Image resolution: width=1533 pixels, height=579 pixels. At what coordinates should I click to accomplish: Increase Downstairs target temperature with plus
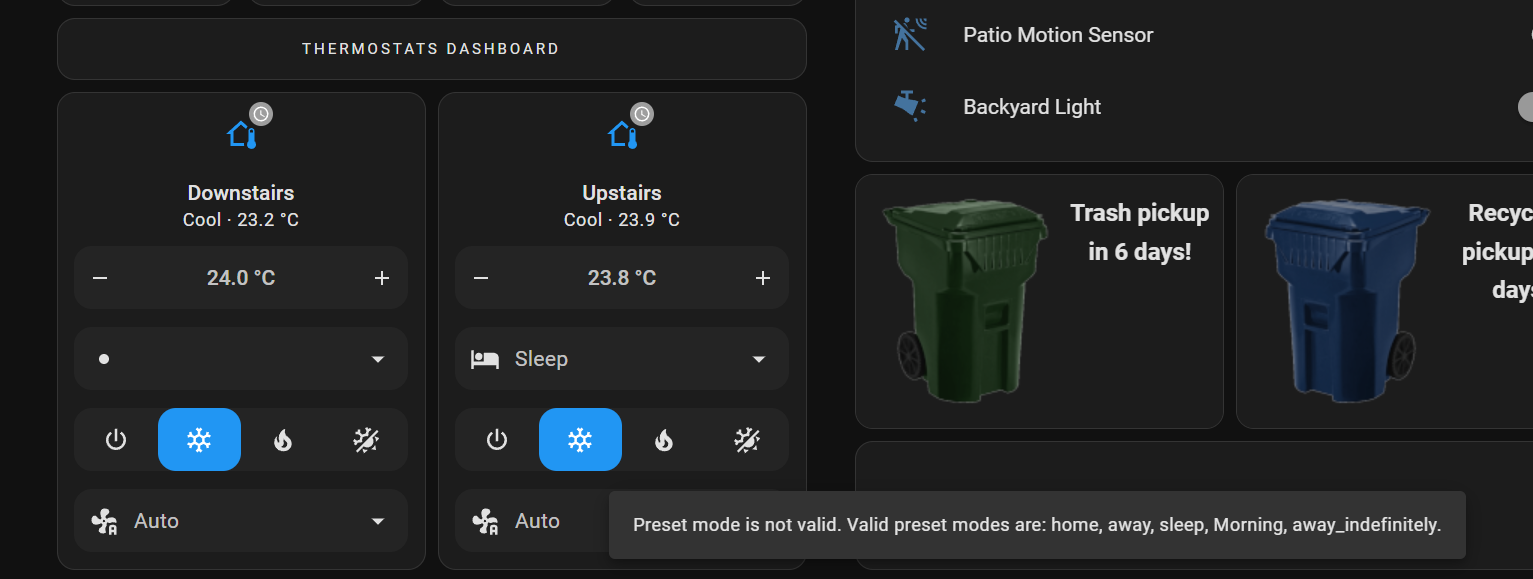(x=381, y=278)
